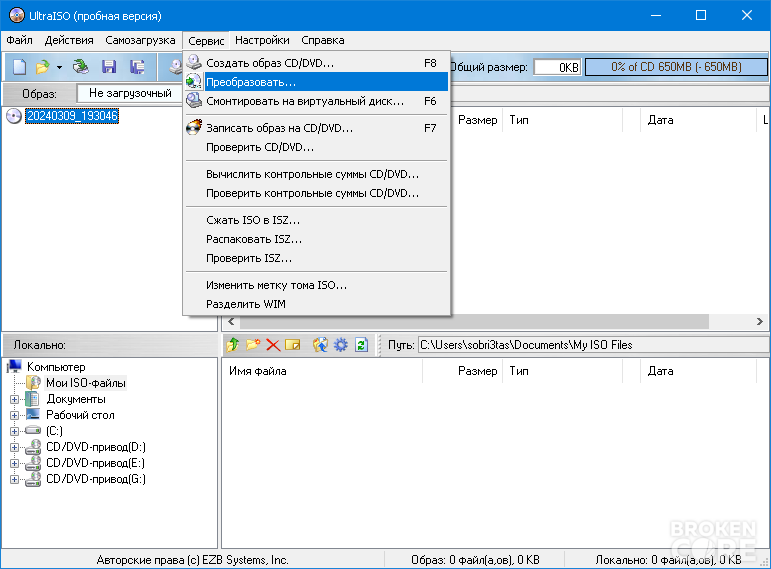Open an image file with the folder icon

(x=43, y=67)
